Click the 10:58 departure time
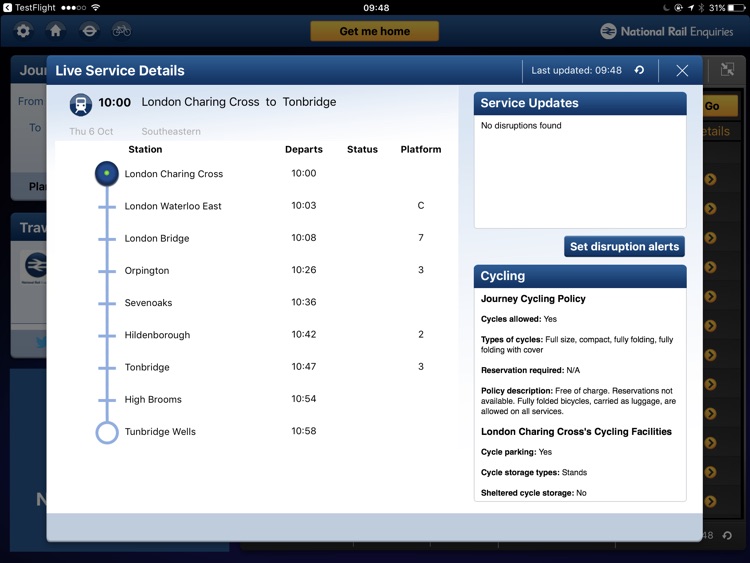Viewport: 750px width, 563px height. [304, 431]
